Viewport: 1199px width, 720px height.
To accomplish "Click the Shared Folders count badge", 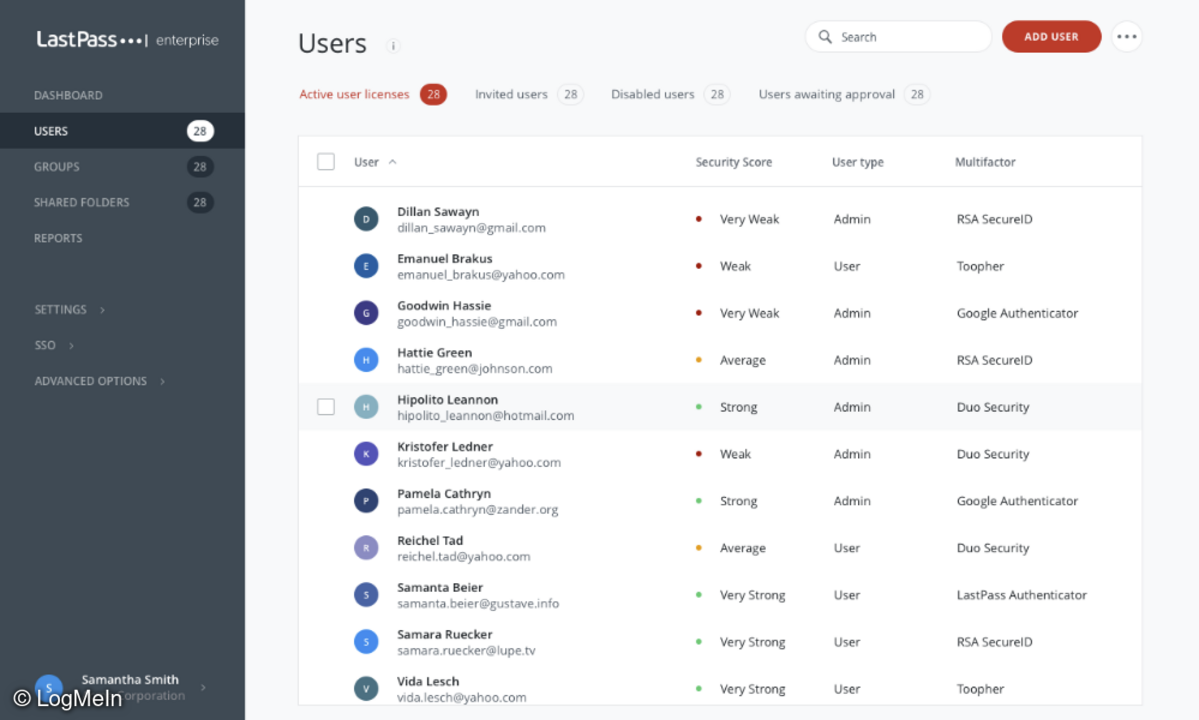I will tap(200, 203).
